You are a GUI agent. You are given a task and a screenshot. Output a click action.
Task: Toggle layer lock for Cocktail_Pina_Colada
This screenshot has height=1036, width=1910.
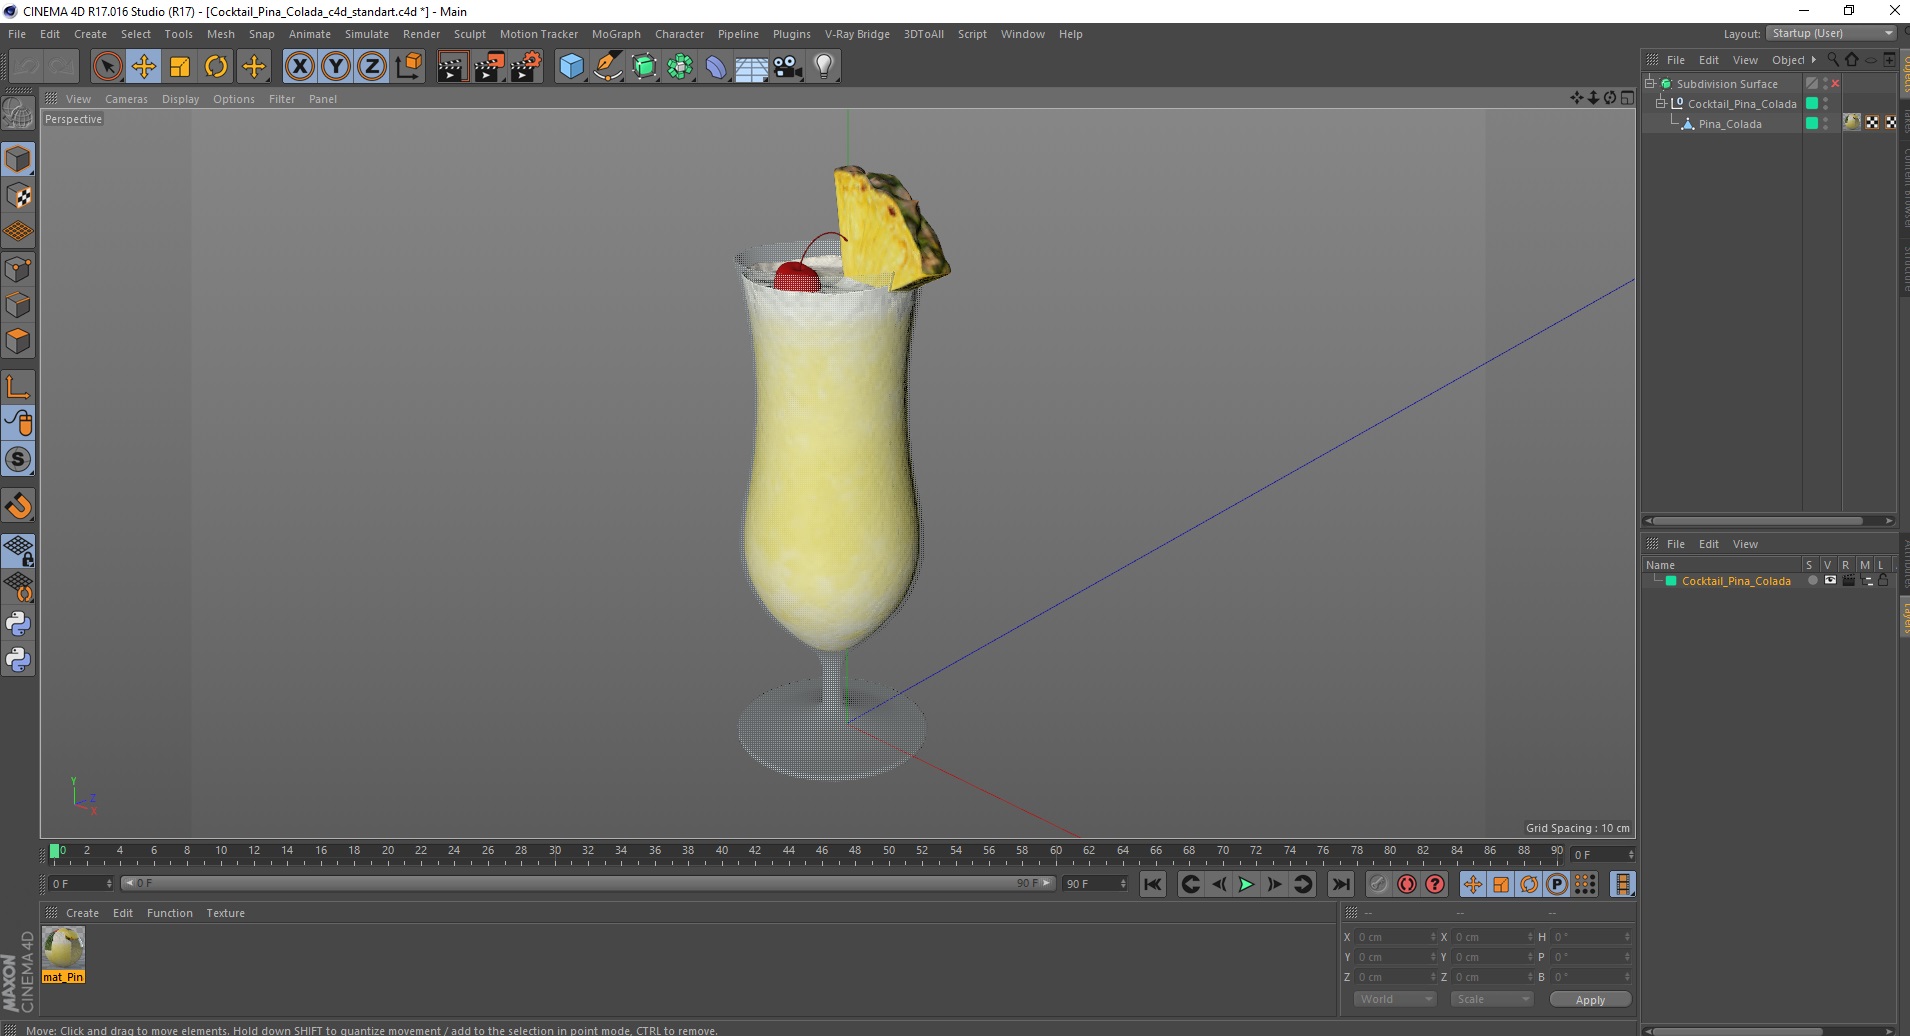pyautogui.click(x=1883, y=581)
